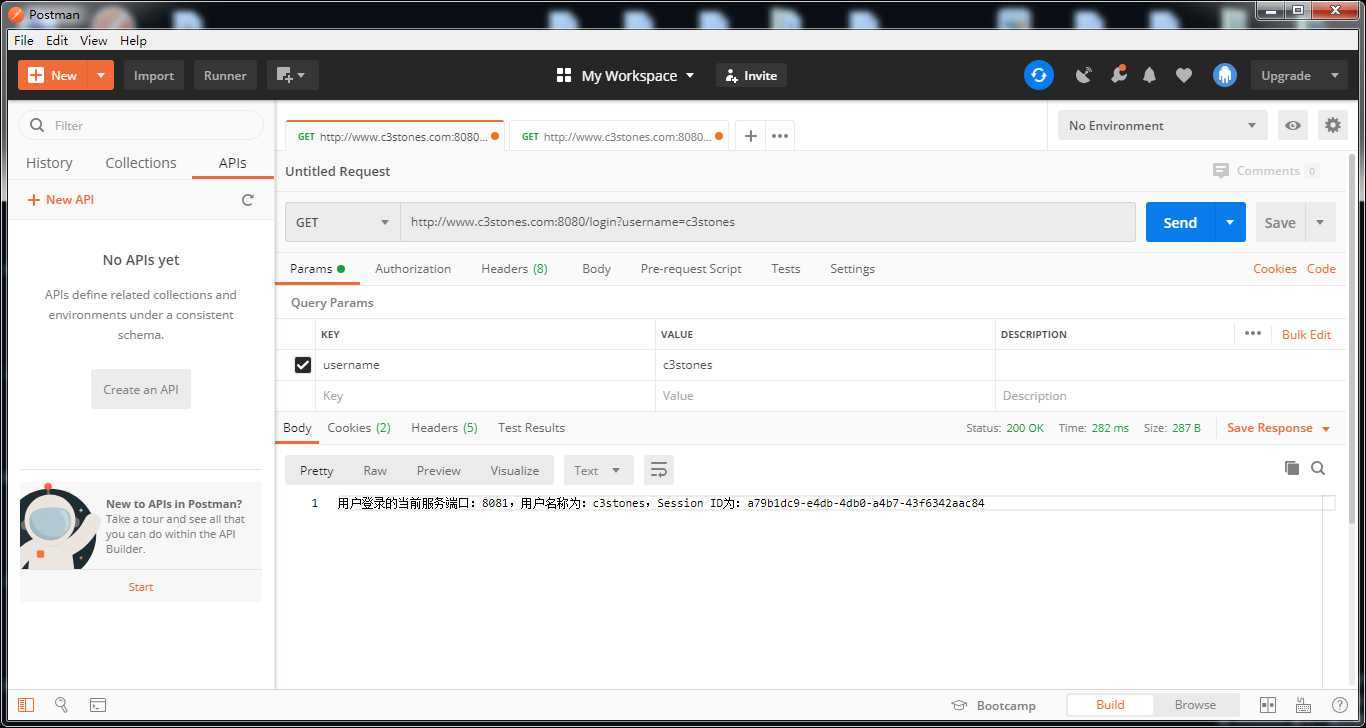
Task: Switch to the History sidebar tab
Action: point(49,163)
